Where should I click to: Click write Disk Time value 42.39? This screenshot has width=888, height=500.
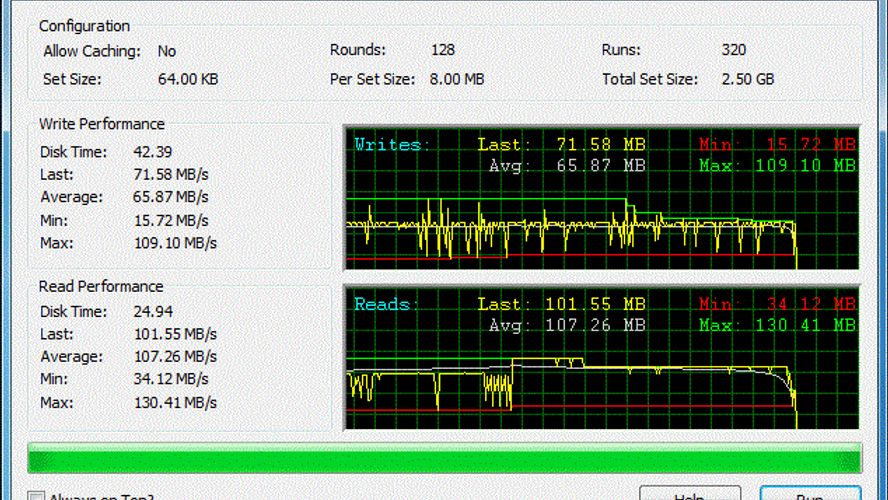[152, 152]
